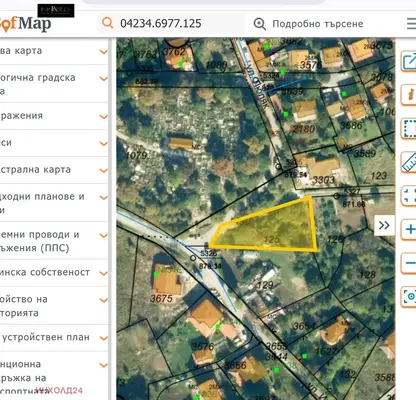Click the locate target icon

pos(409,296)
